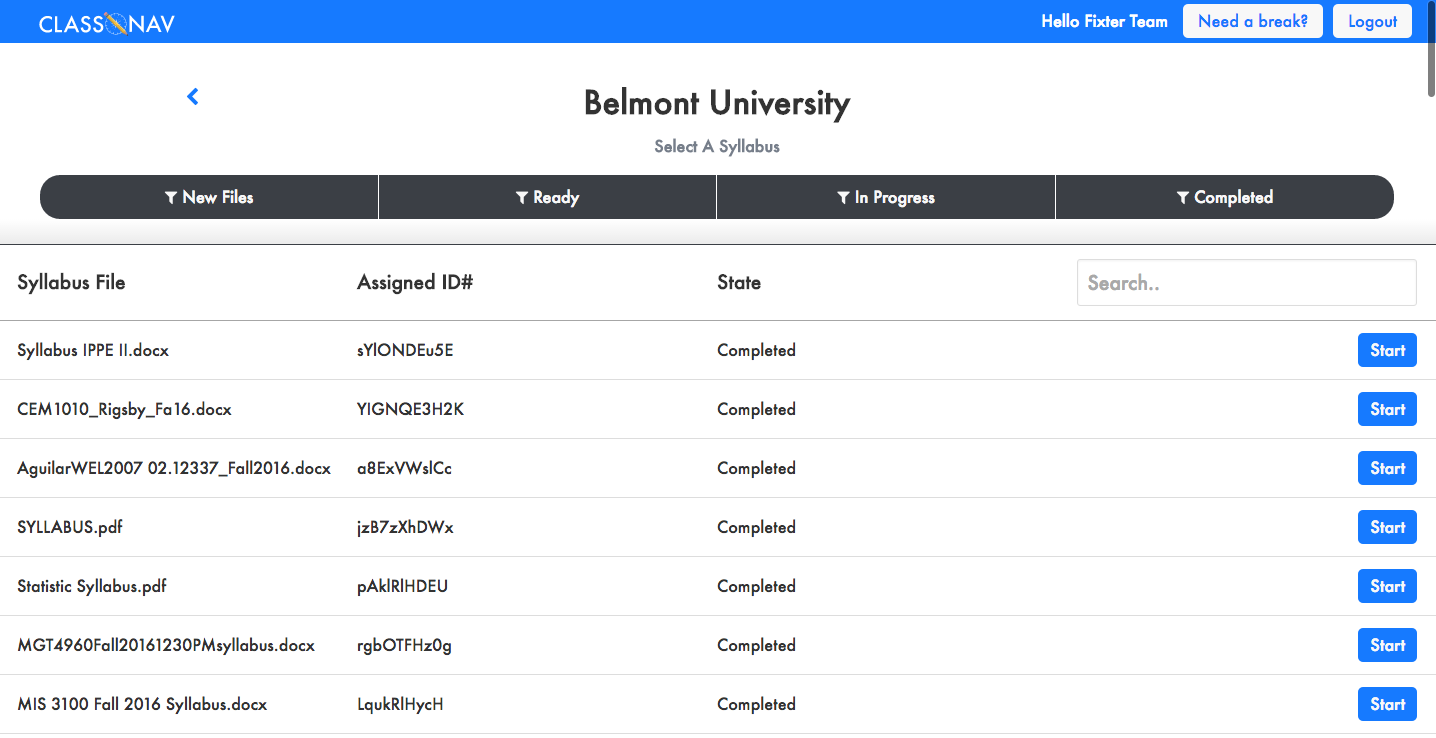Screen dimensions: 1436x738
Task: Start the AguilarWEL2007 syllabus file
Action: 1387,468
